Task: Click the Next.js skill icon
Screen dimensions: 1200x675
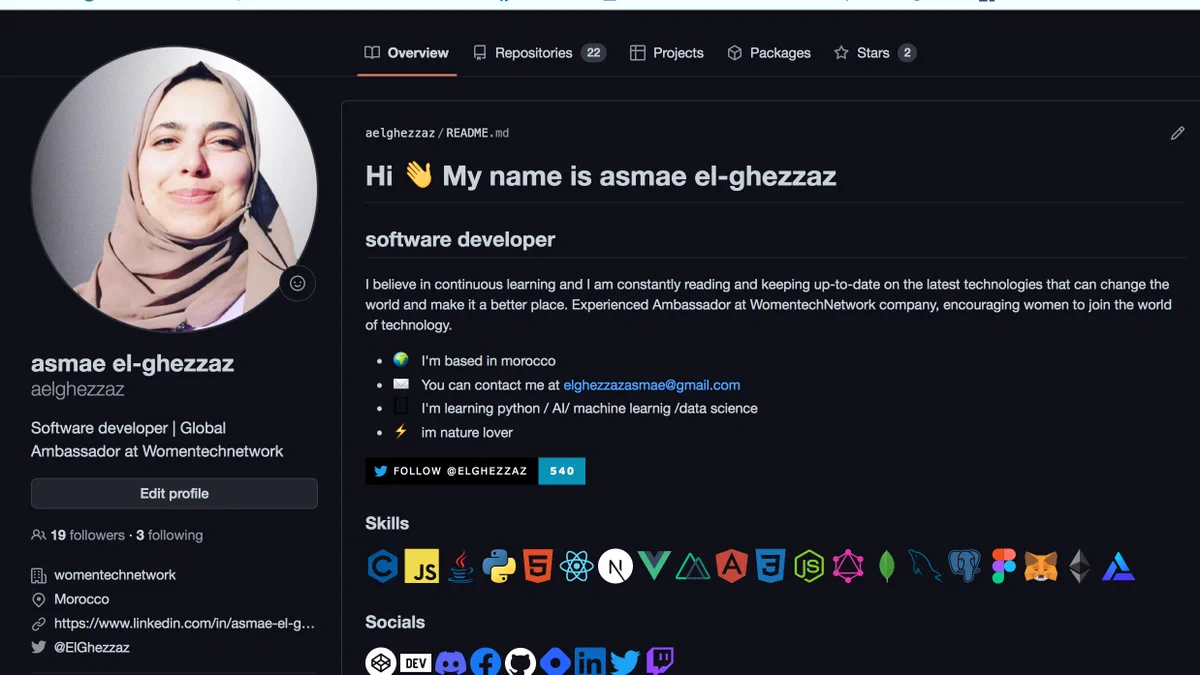Action: pyautogui.click(x=616, y=567)
